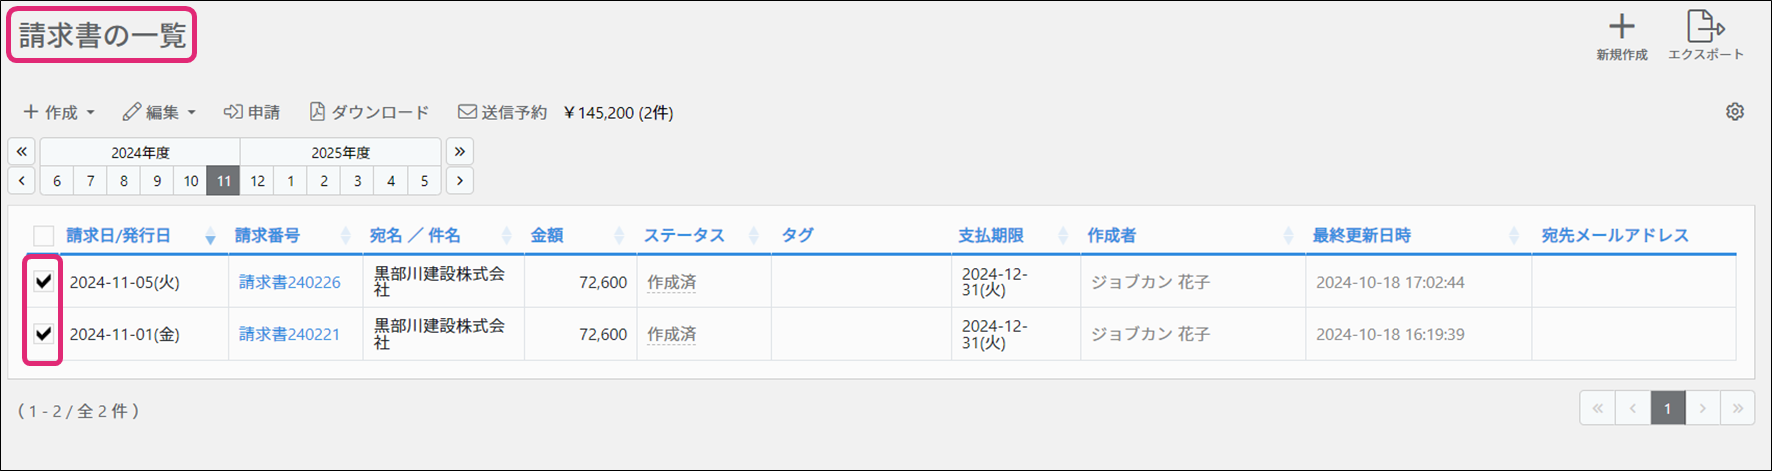This screenshot has height=471, width=1772.
Task: Click the 申請 submit button
Action: click(x=252, y=112)
